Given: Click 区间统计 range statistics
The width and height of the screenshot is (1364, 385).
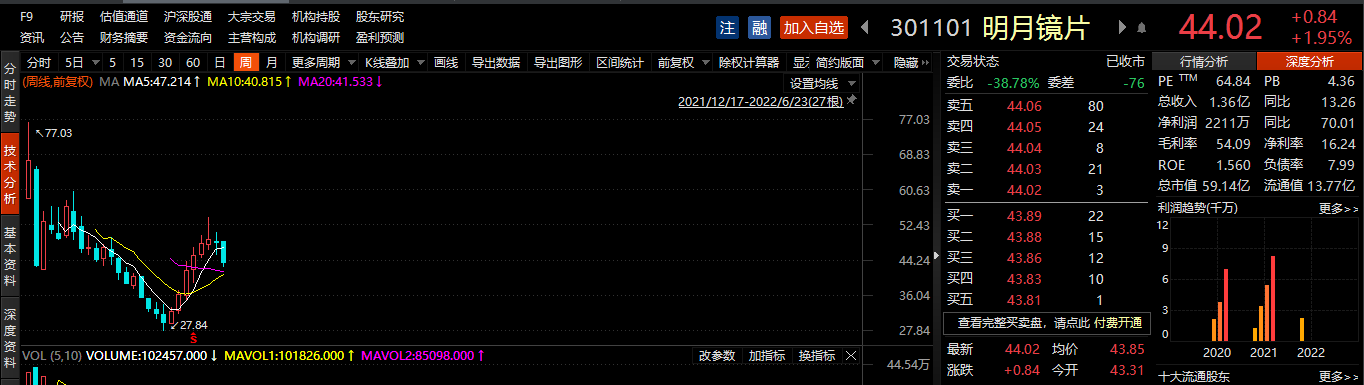Looking at the screenshot, I should 620,62.
